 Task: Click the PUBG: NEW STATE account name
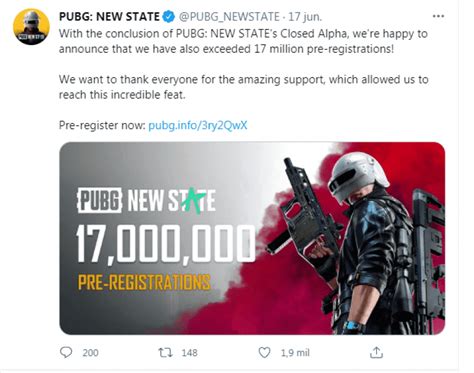pyautogui.click(x=109, y=17)
